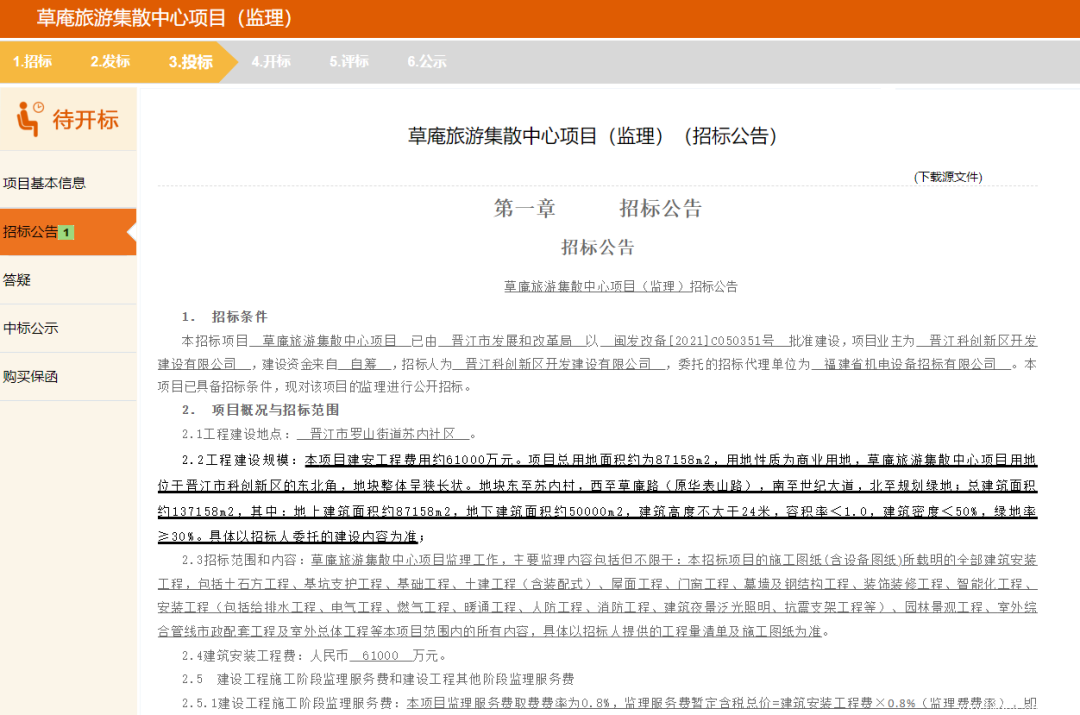
Task: Click the 2.5 supervision service fee line
Action: tap(377, 679)
